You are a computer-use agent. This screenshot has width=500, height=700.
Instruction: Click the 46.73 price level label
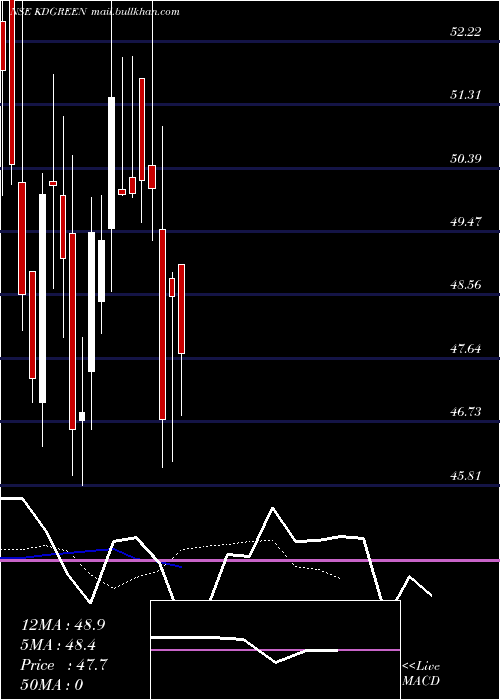466,412
